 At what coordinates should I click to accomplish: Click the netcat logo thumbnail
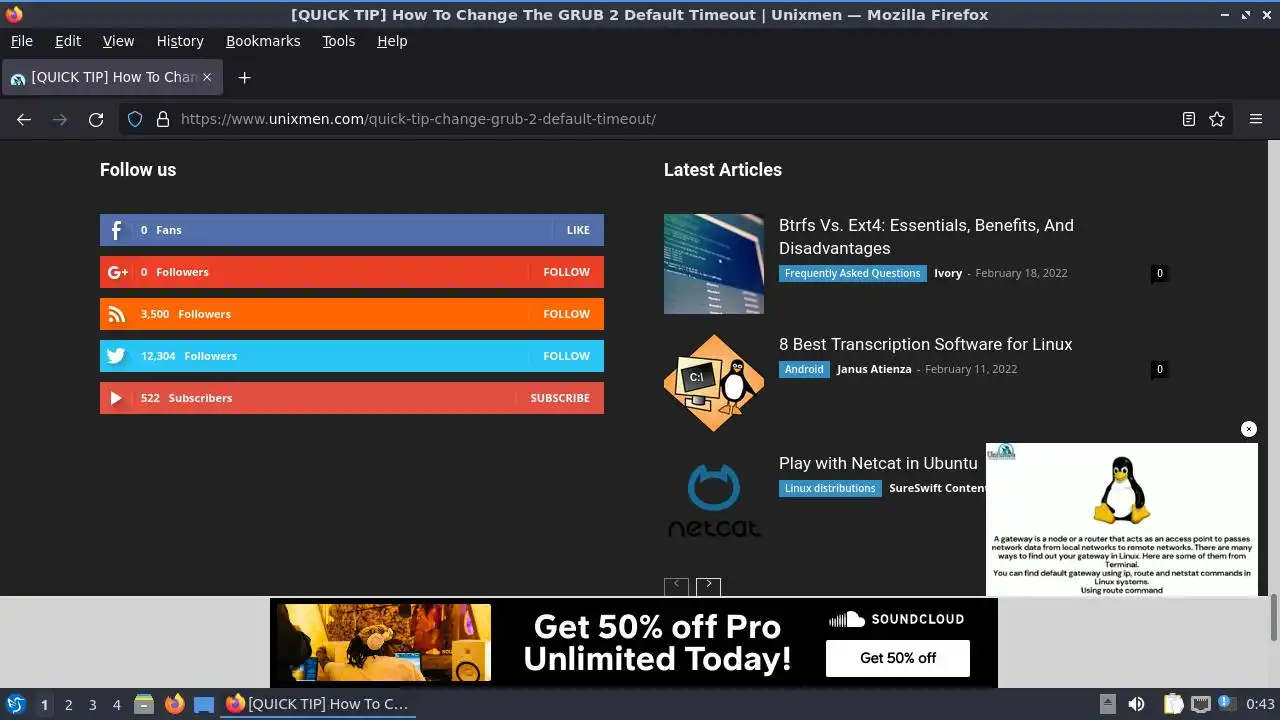pos(714,502)
